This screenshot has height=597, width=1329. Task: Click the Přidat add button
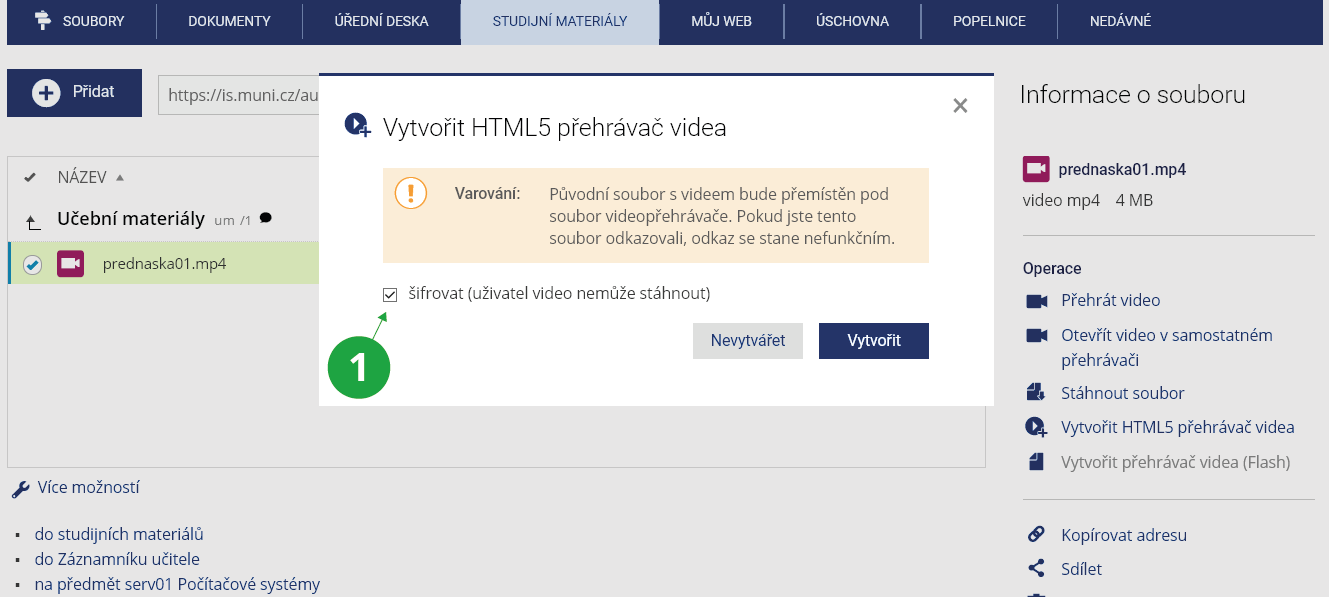tap(75, 93)
